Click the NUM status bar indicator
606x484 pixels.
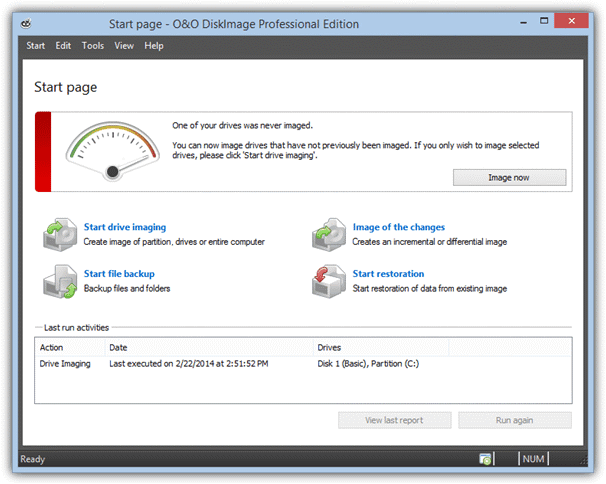(x=533, y=459)
